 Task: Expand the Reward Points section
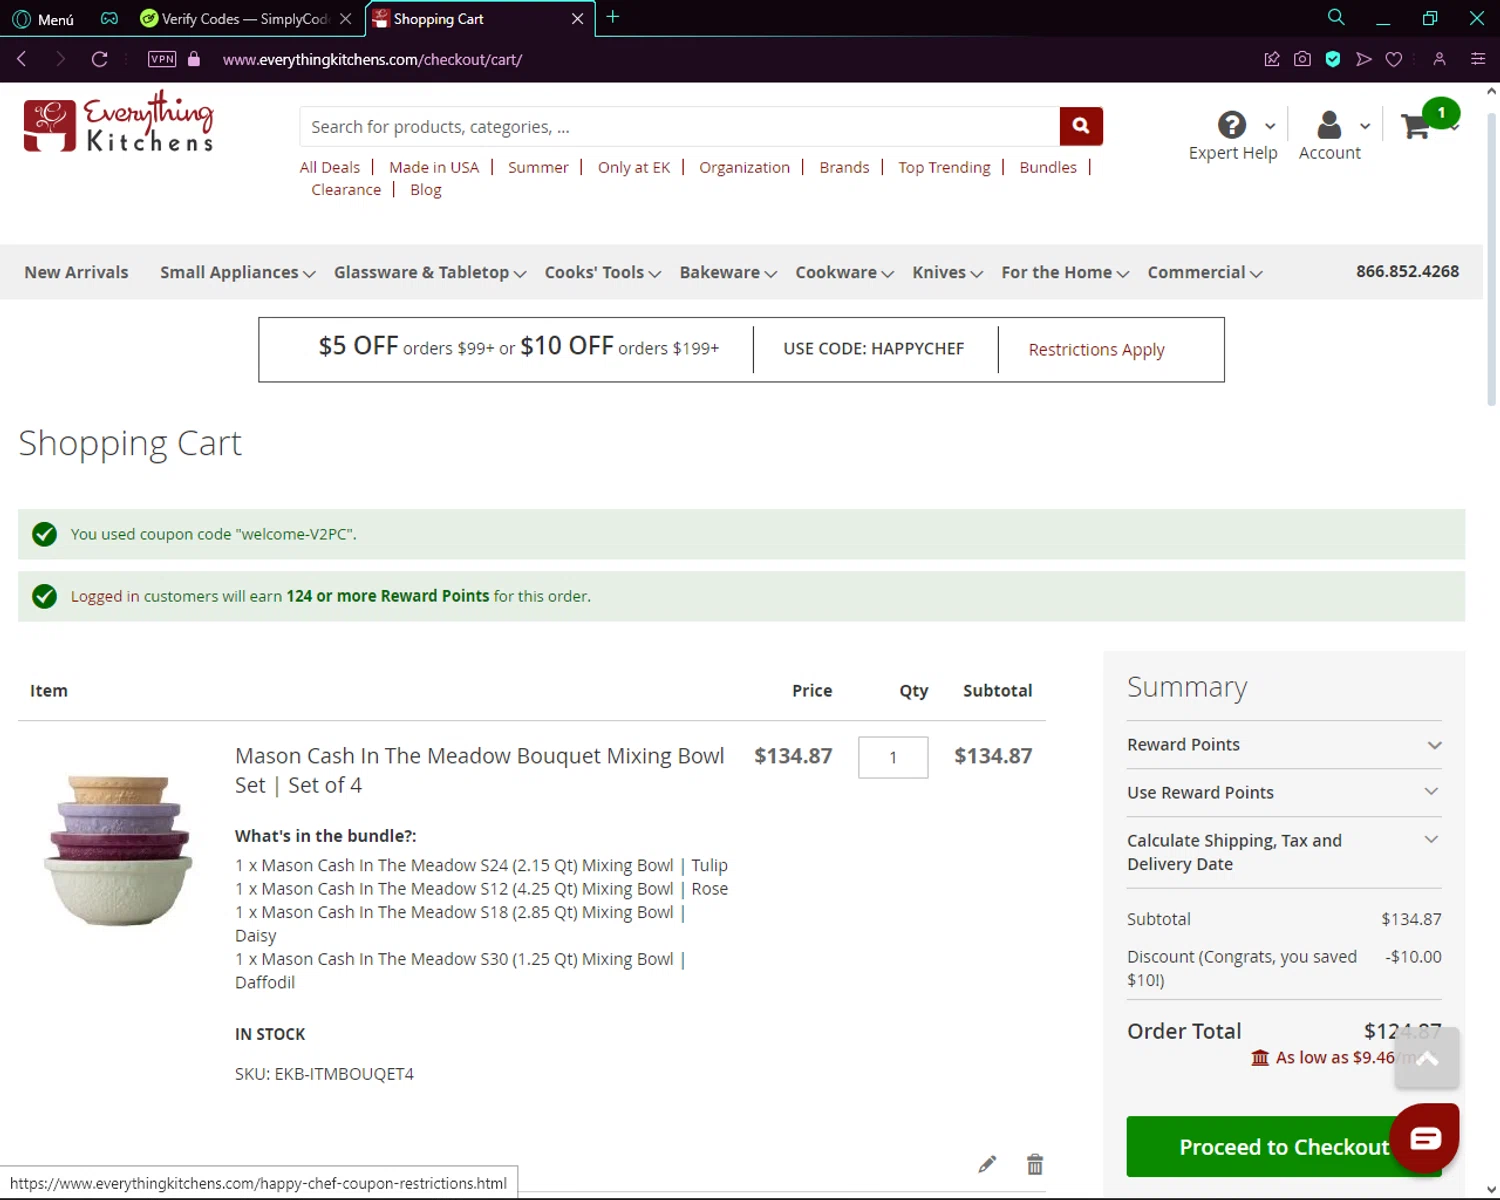(1284, 745)
